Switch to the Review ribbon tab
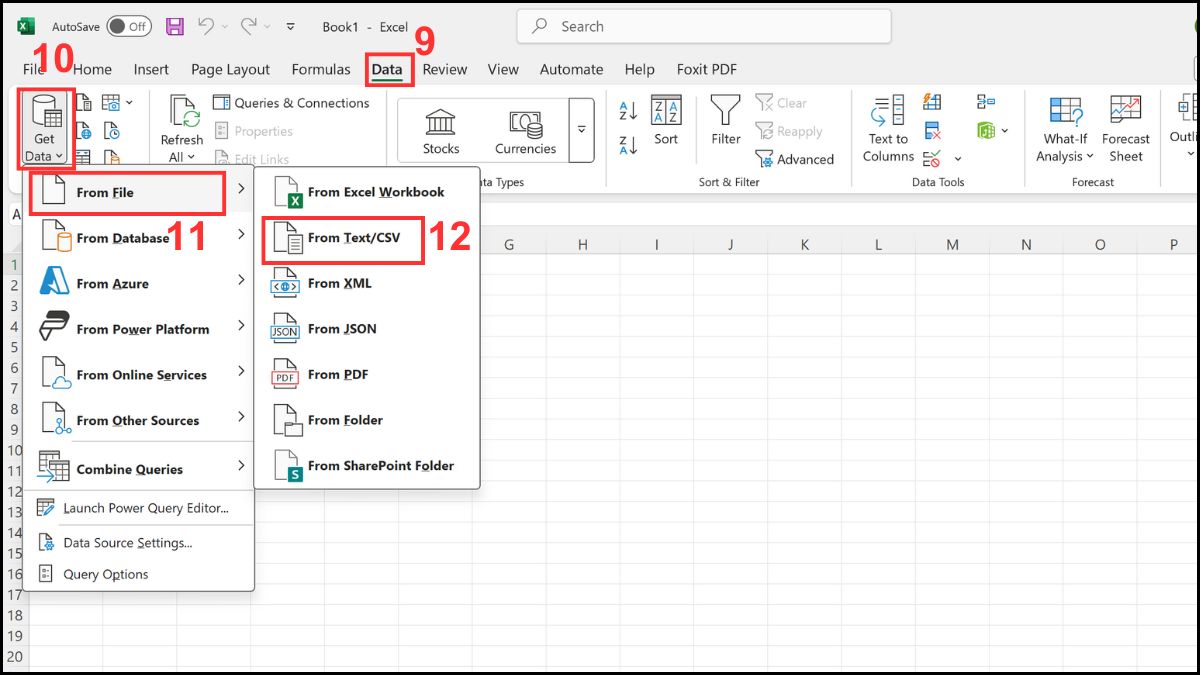The image size is (1200, 675). (444, 69)
